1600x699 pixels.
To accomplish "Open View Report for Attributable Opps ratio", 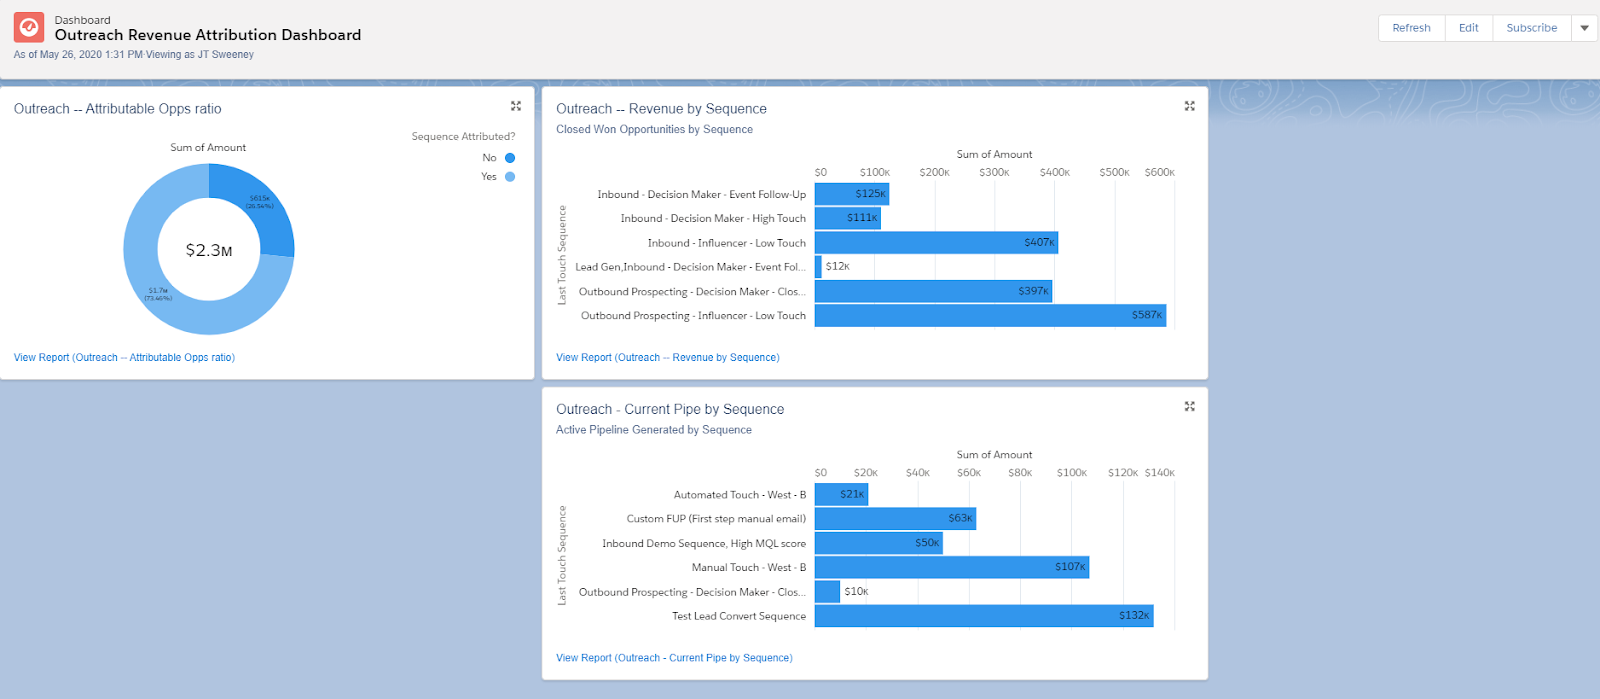I will pos(124,357).
